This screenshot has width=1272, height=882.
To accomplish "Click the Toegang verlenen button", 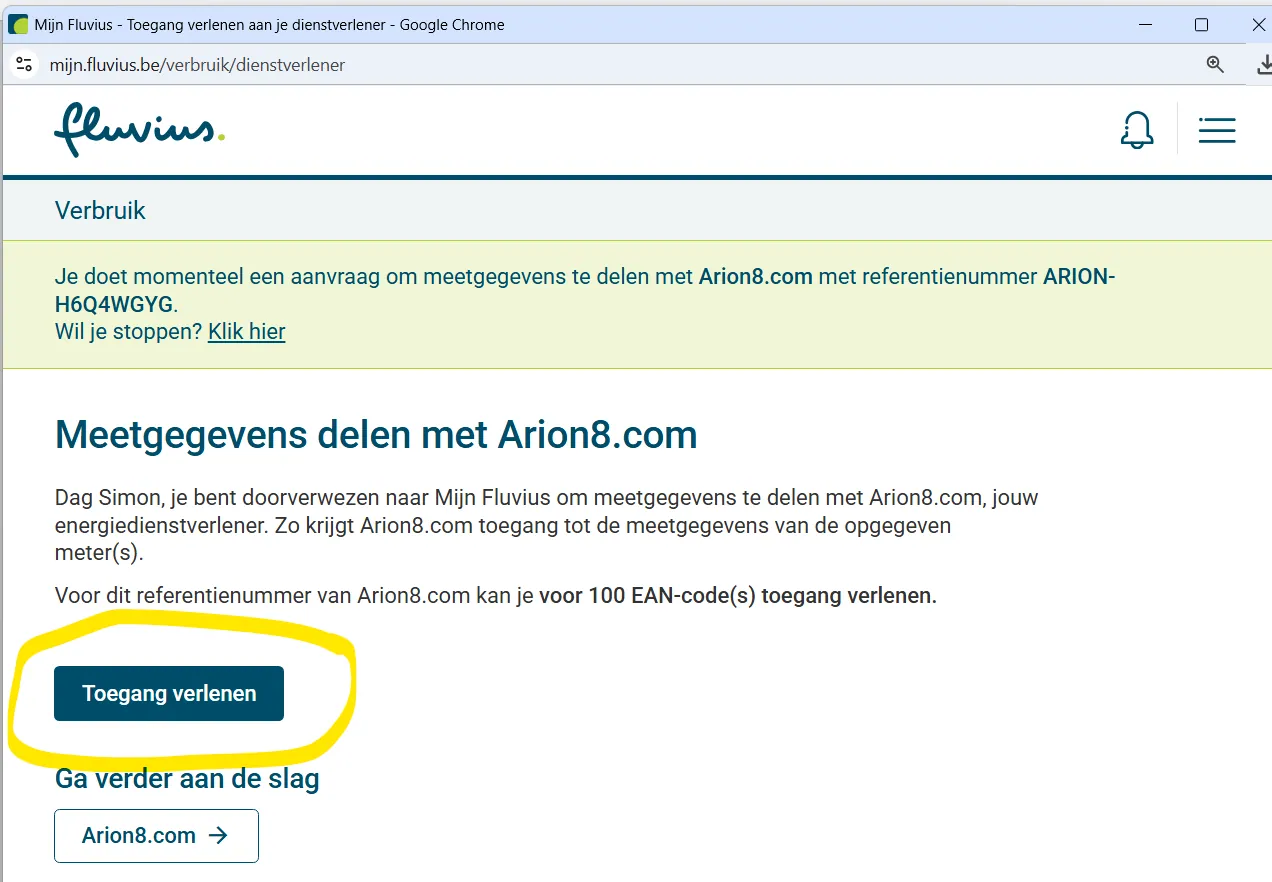I will pos(169,693).
